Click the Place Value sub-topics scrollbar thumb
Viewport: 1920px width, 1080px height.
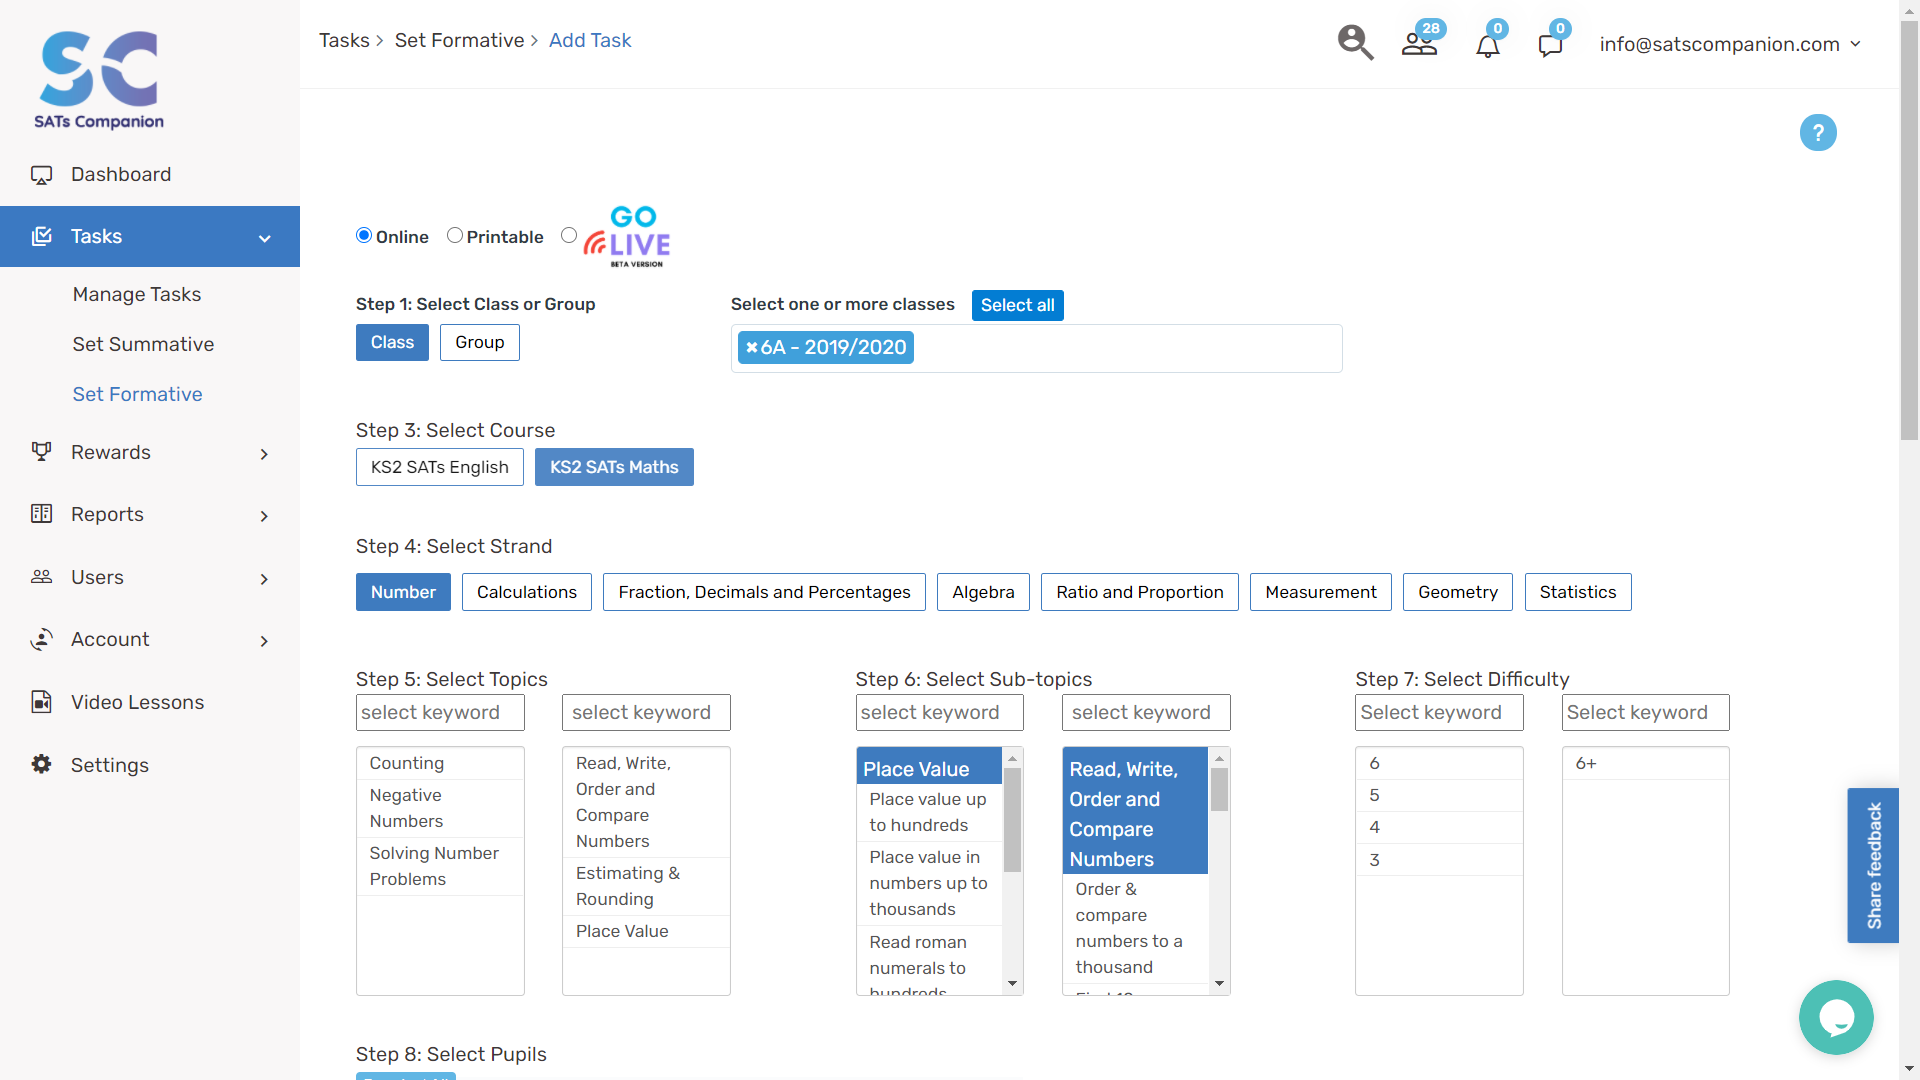pos(1012,820)
